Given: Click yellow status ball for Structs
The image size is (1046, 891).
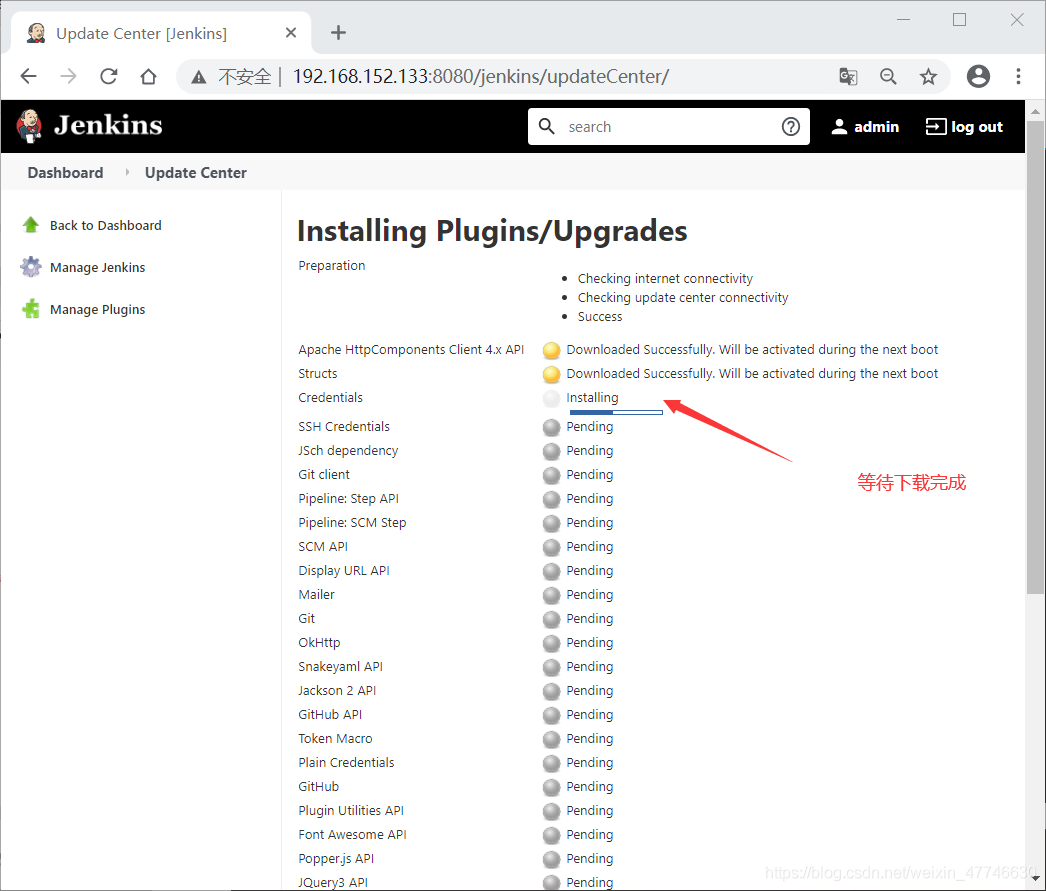Looking at the screenshot, I should click(552, 374).
